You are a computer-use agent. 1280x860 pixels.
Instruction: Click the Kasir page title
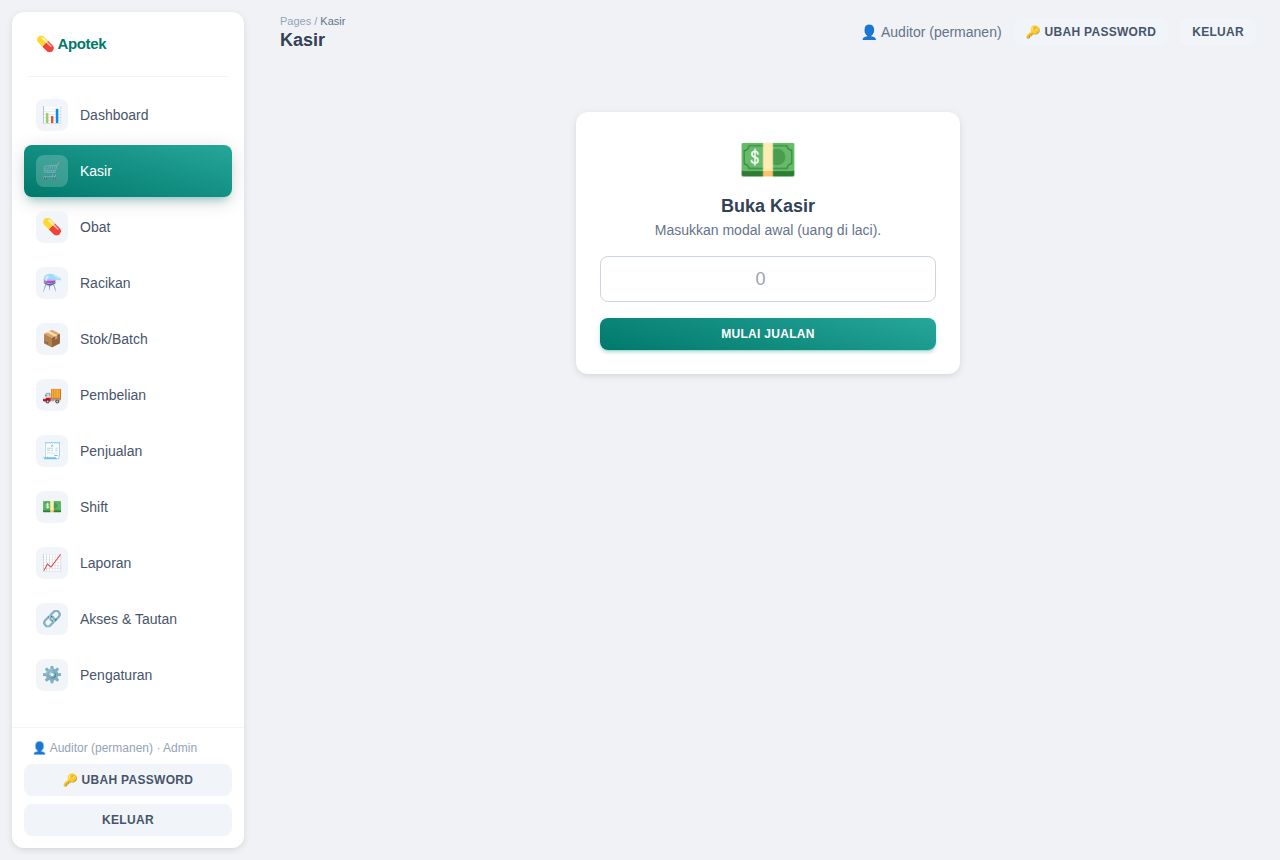tap(302, 40)
